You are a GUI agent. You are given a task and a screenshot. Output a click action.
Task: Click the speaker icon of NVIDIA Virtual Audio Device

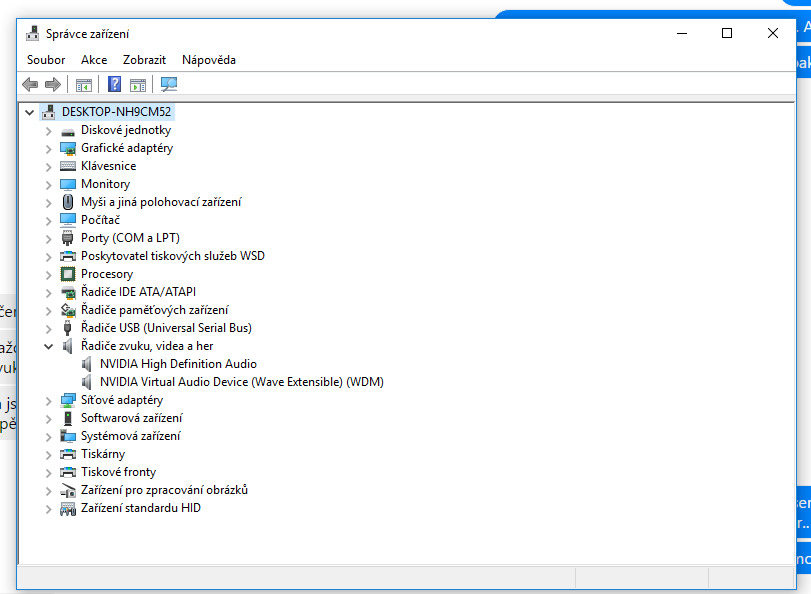pyautogui.click(x=87, y=382)
